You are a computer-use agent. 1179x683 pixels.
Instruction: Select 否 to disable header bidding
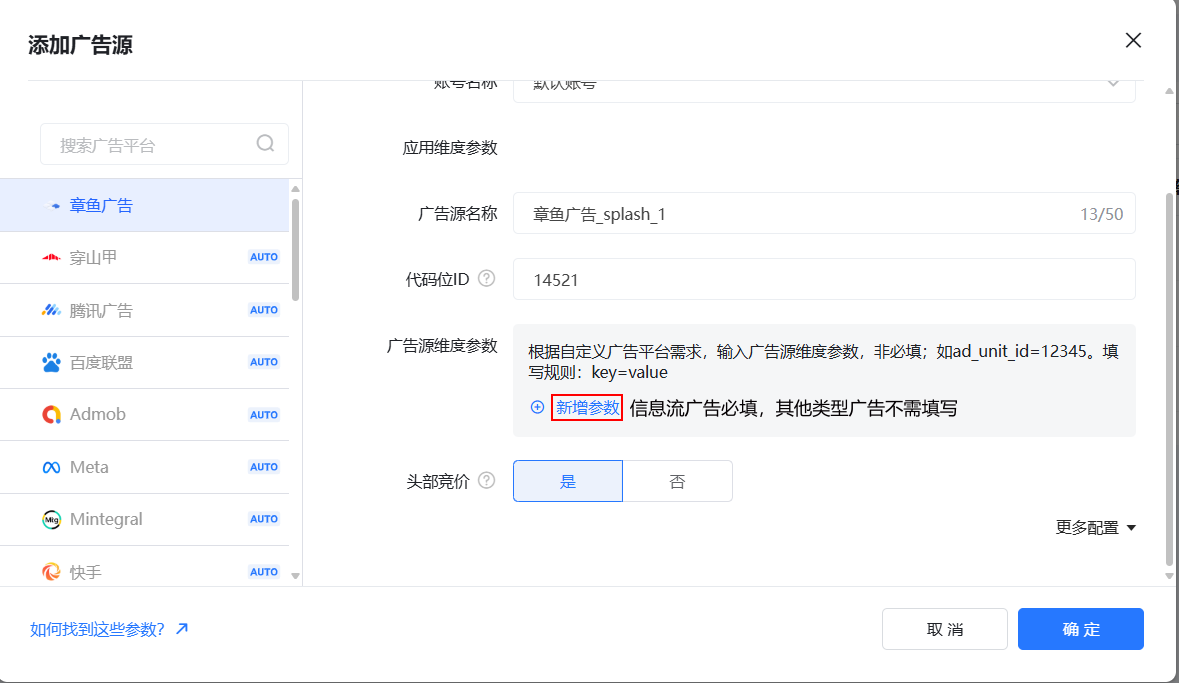[x=678, y=481]
